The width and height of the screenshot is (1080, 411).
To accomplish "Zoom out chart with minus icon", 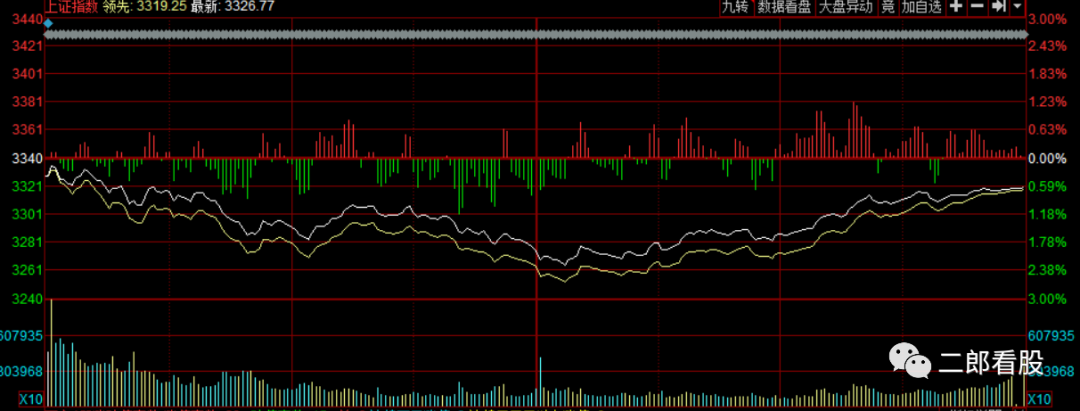I will point(977,7).
